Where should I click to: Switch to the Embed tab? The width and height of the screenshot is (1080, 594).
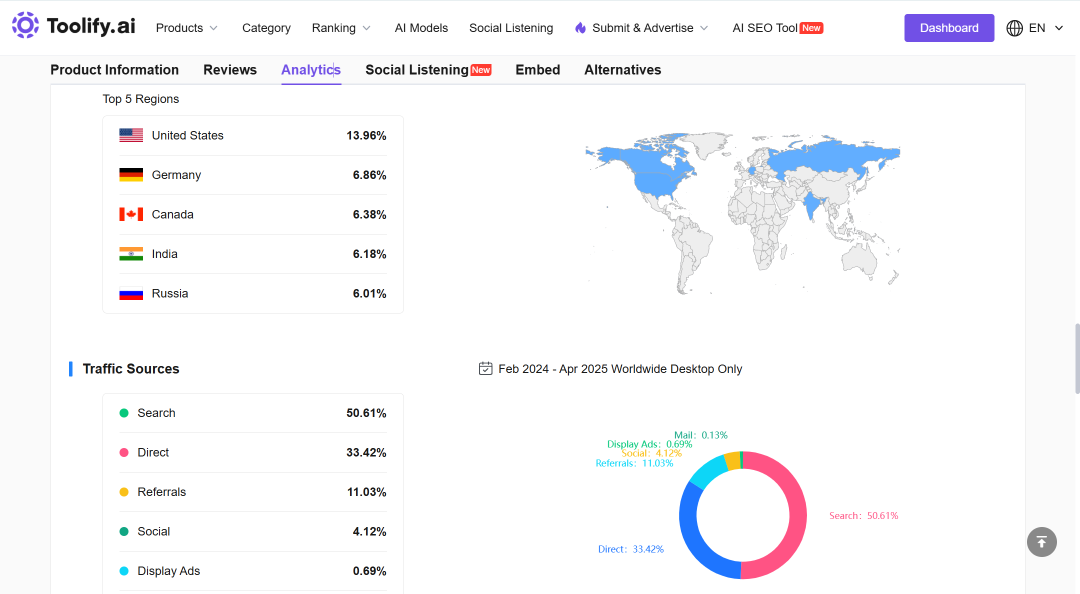pos(538,70)
